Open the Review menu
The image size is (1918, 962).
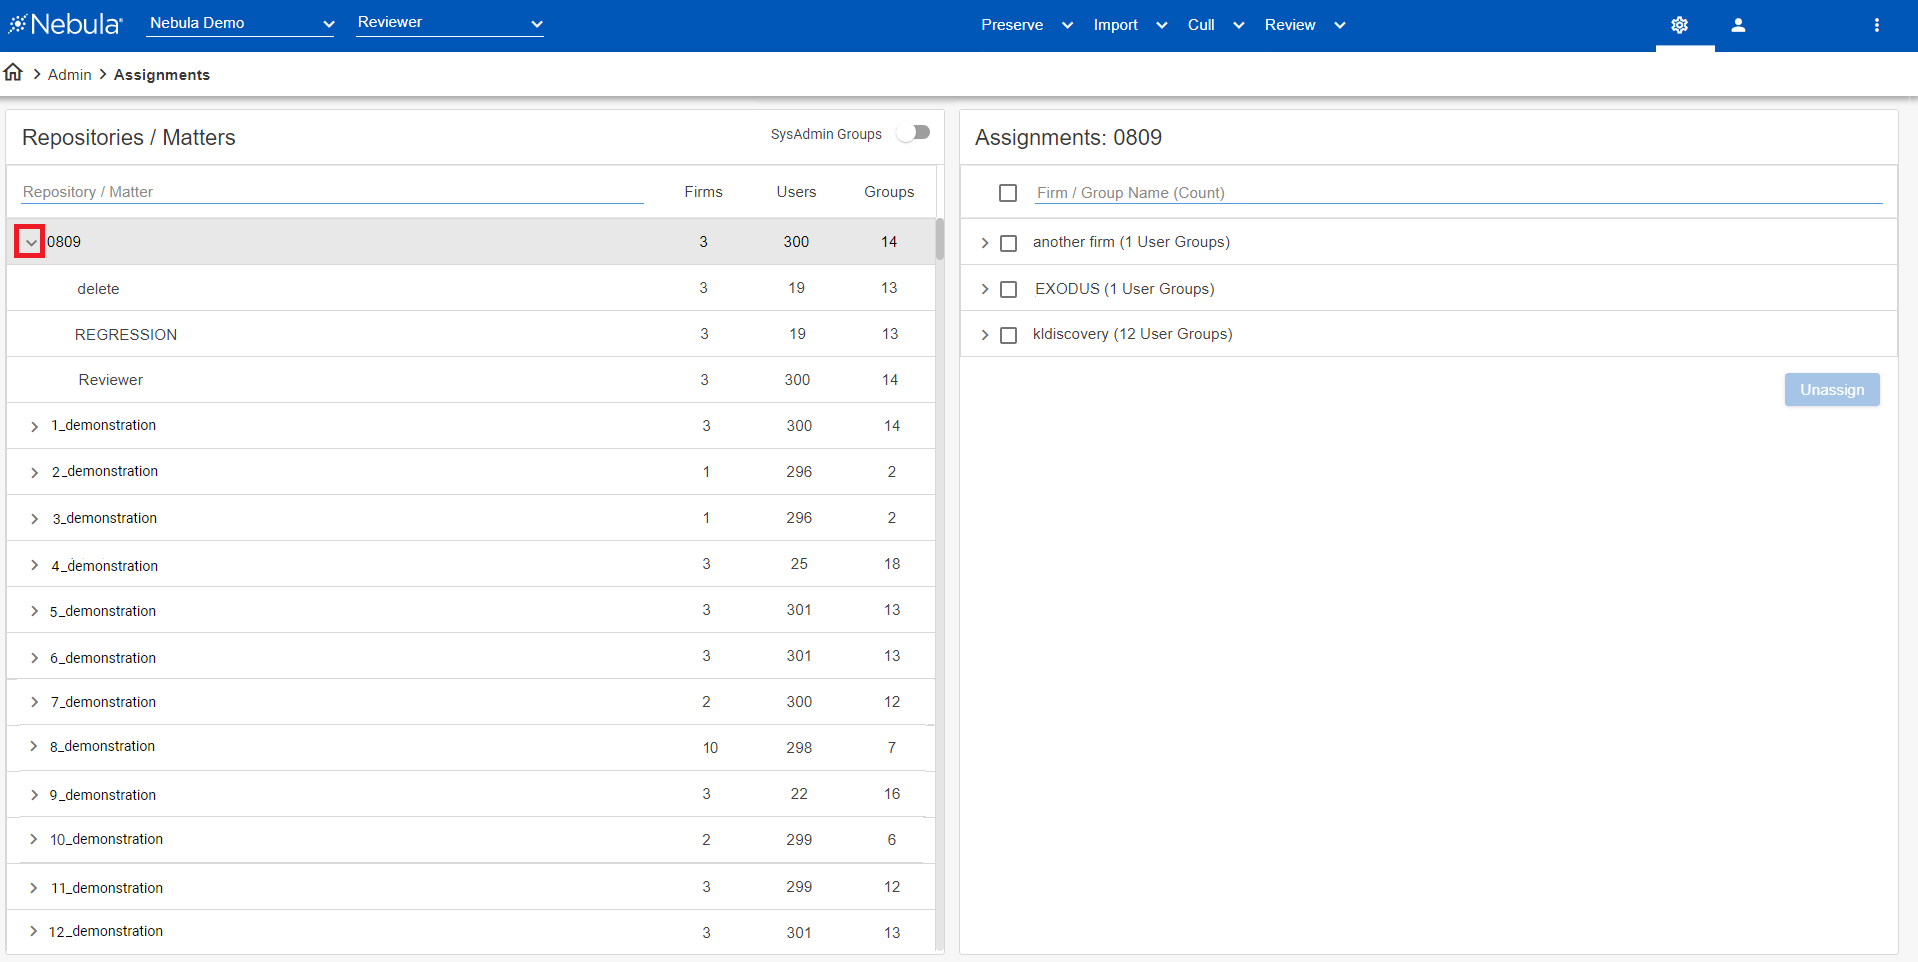[x=1289, y=25]
